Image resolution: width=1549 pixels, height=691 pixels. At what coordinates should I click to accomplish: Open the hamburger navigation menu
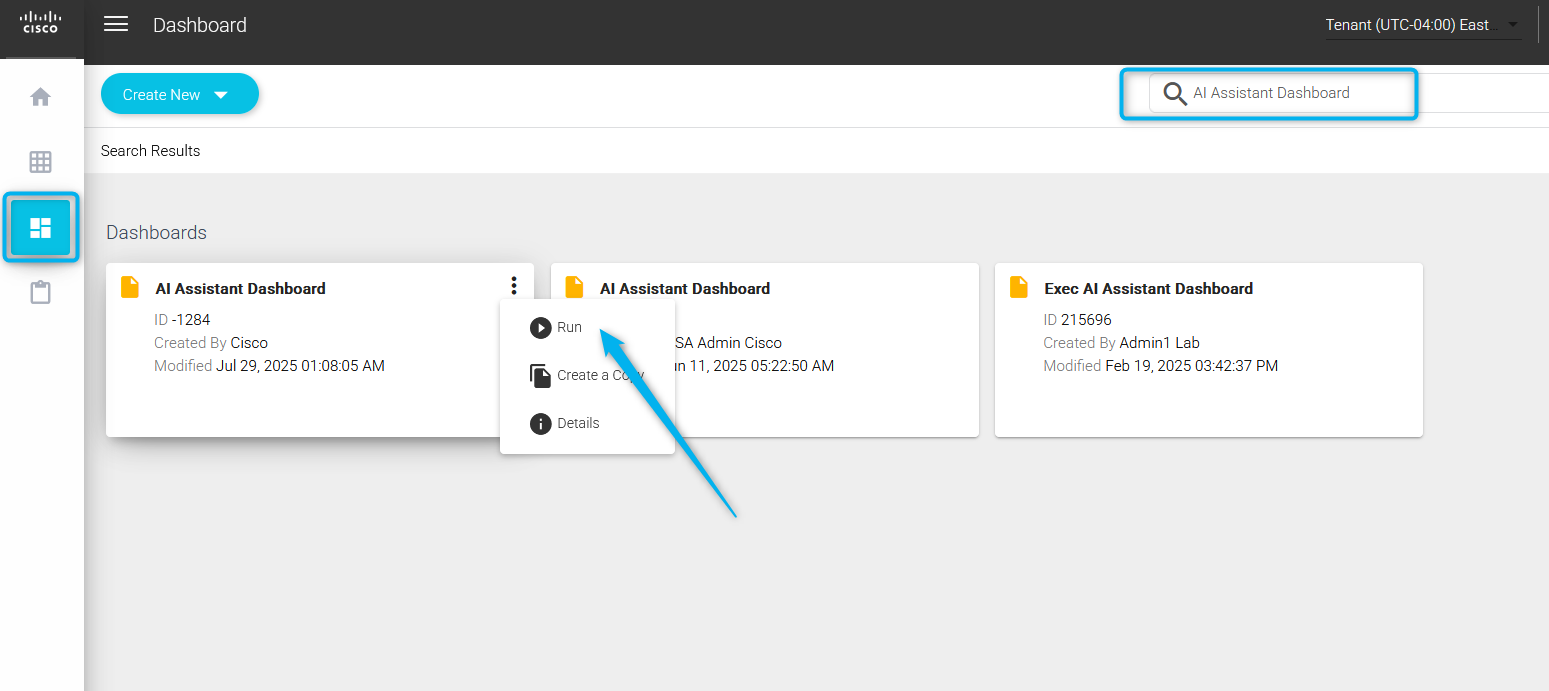(x=116, y=24)
